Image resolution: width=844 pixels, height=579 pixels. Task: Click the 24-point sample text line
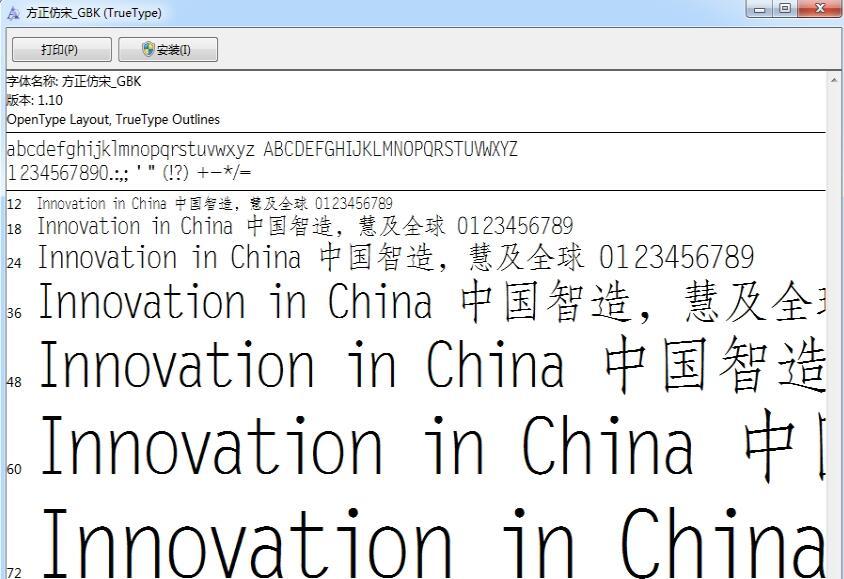click(395, 258)
